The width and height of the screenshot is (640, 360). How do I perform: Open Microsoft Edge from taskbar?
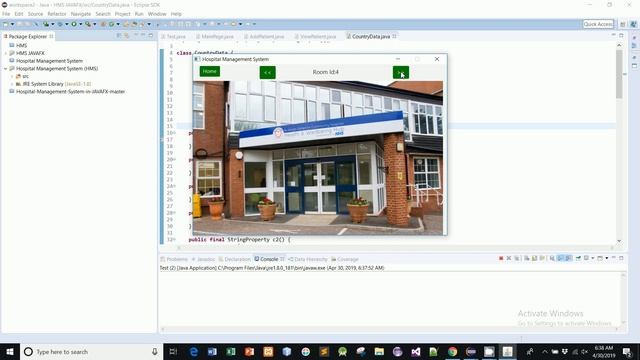coord(193,351)
